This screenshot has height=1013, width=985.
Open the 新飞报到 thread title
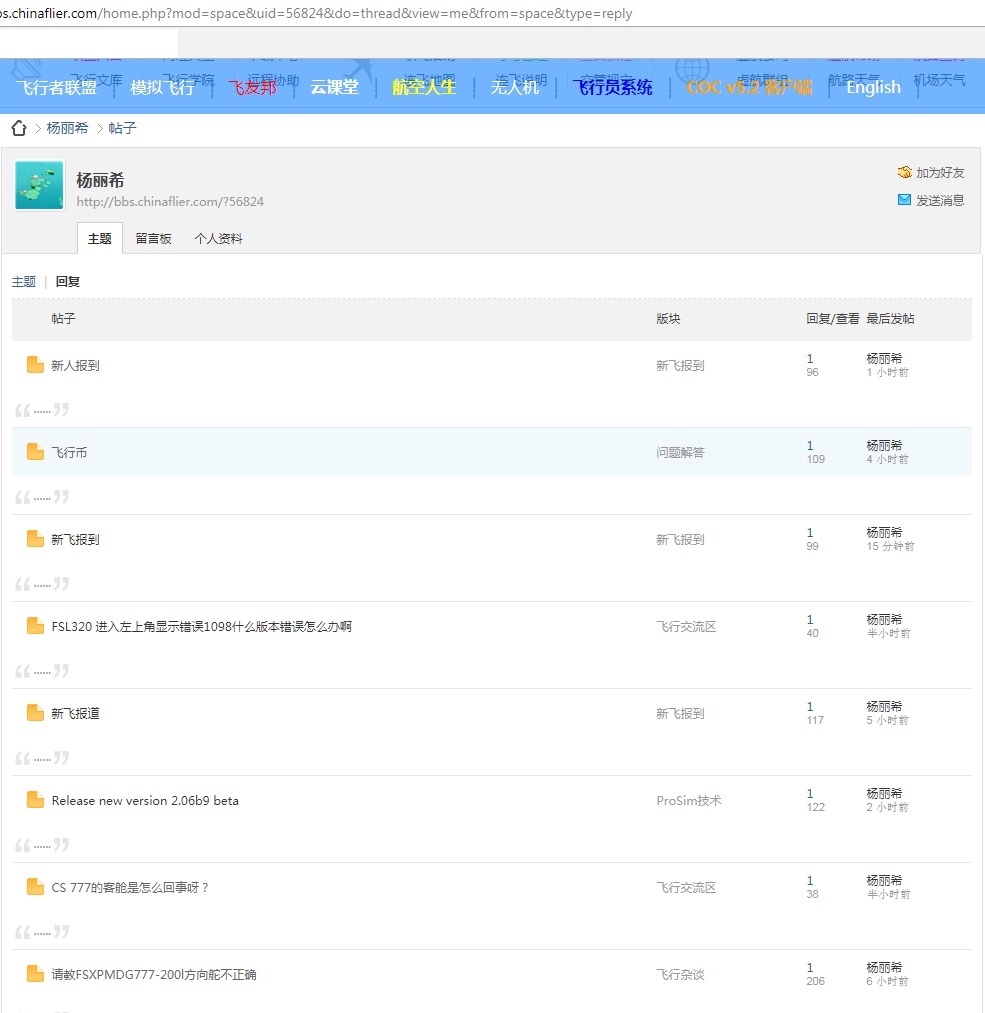76,539
